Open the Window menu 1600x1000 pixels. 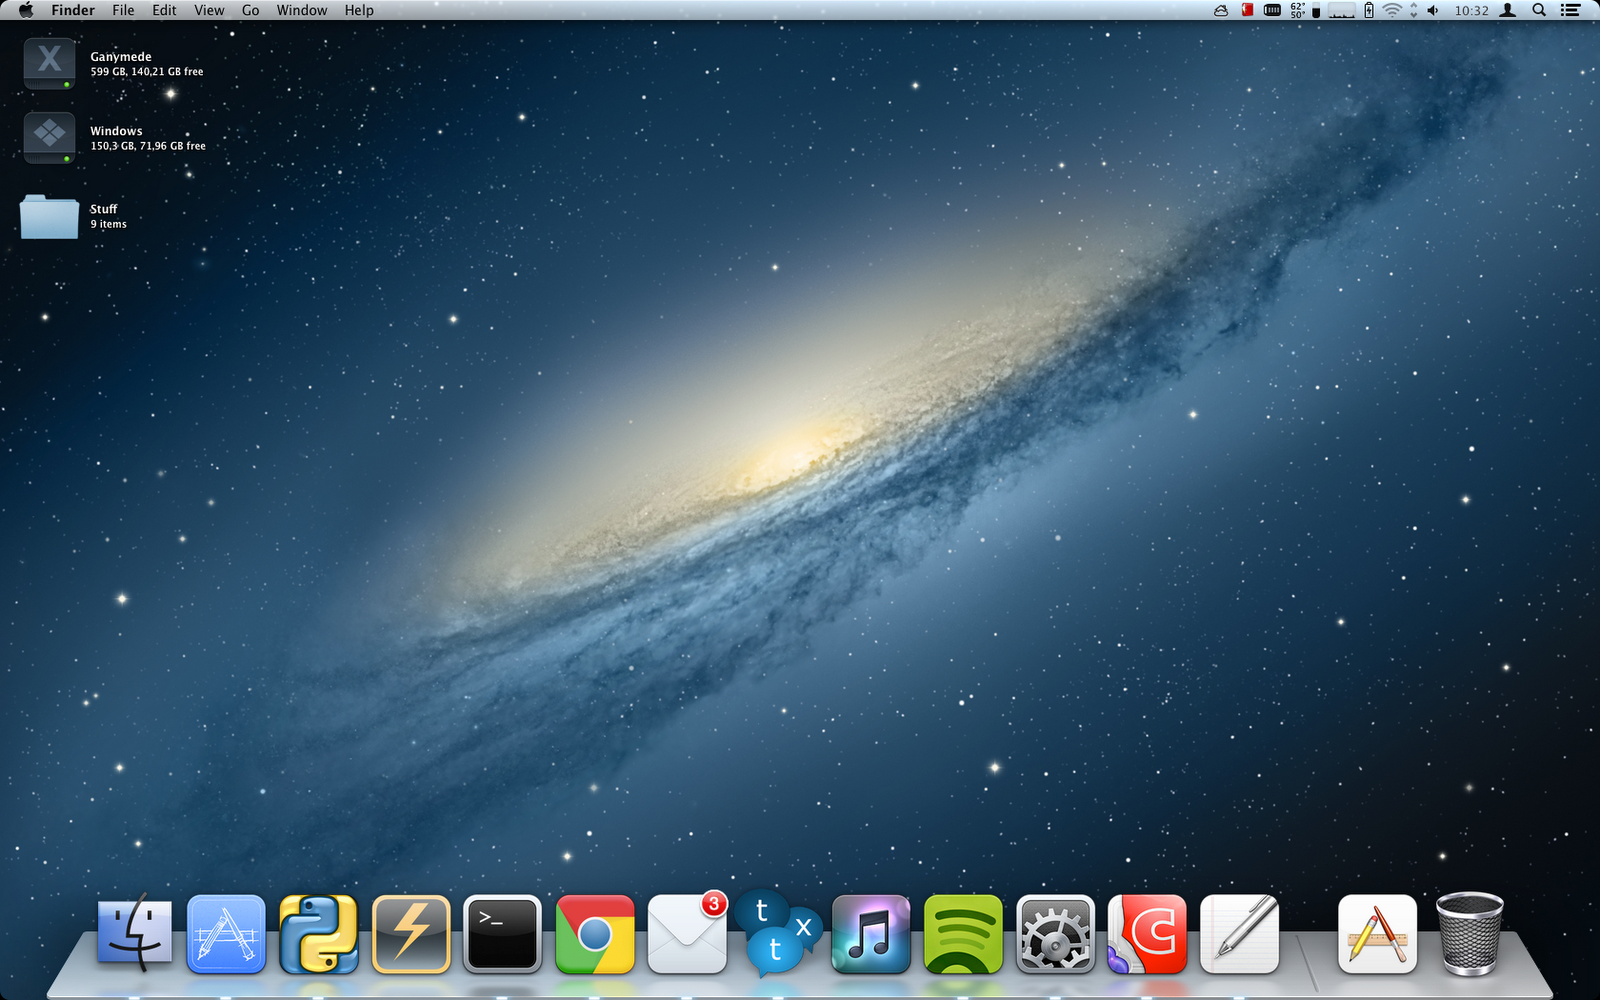point(302,10)
